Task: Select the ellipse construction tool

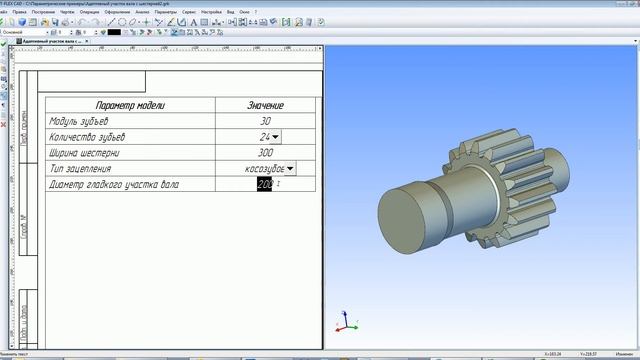Action: pyautogui.click(x=132, y=22)
